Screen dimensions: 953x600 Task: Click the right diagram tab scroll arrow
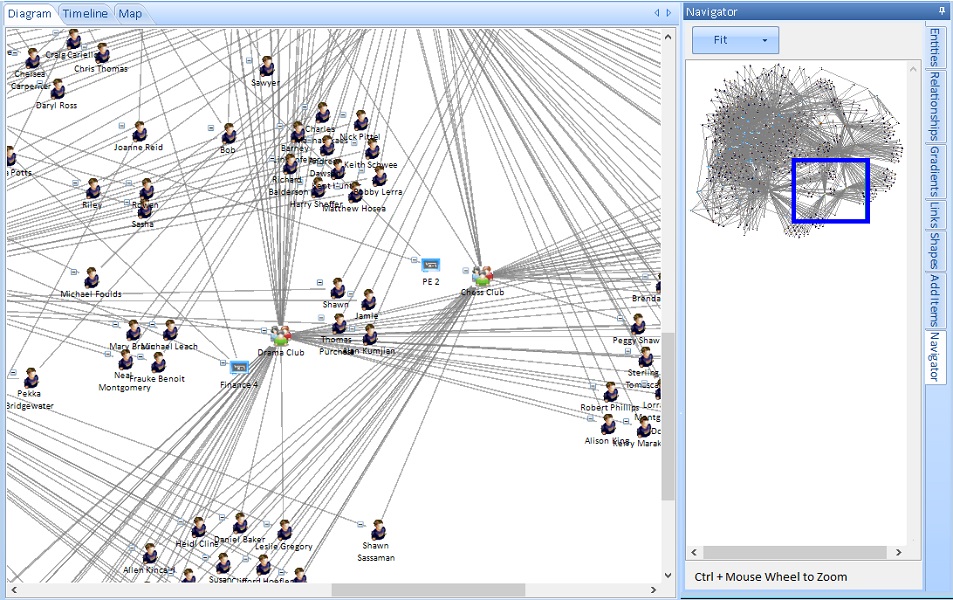coord(668,13)
